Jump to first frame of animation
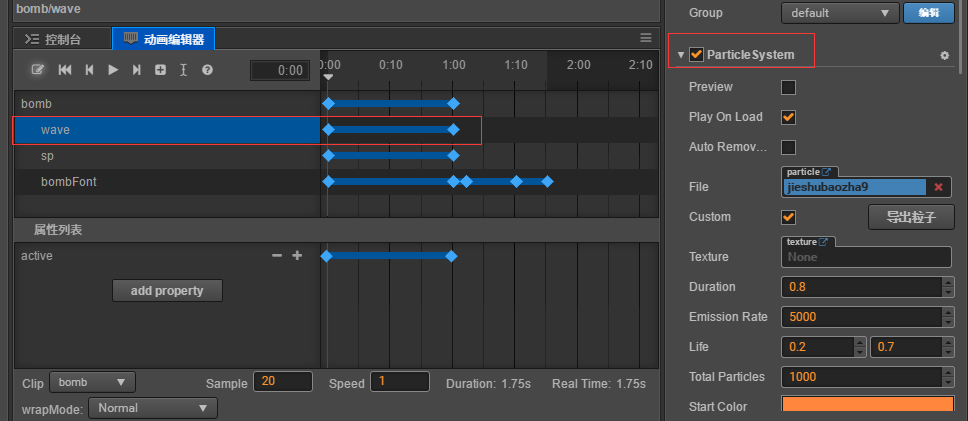Image resolution: width=968 pixels, height=421 pixels. pos(65,70)
